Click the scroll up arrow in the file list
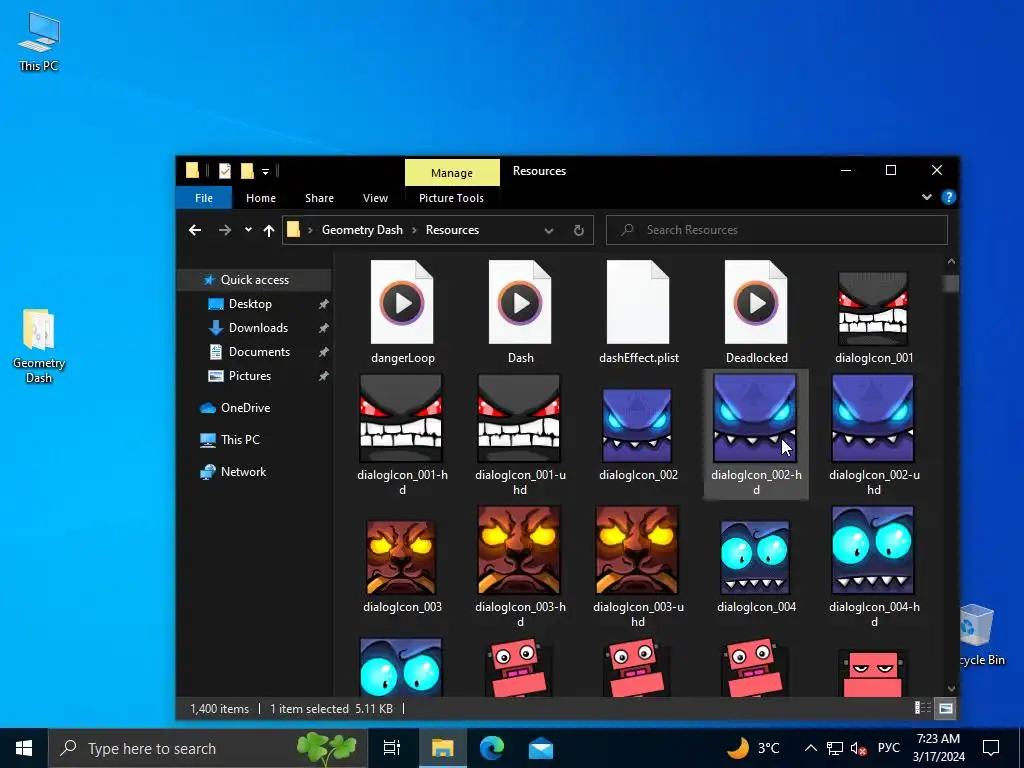Viewport: 1024px width, 768px height. pyautogui.click(x=951, y=261)
